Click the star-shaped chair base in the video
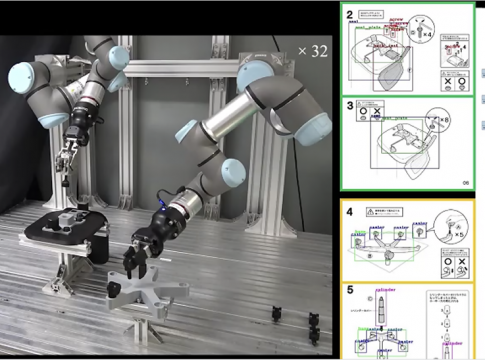 tap(148, 291)
